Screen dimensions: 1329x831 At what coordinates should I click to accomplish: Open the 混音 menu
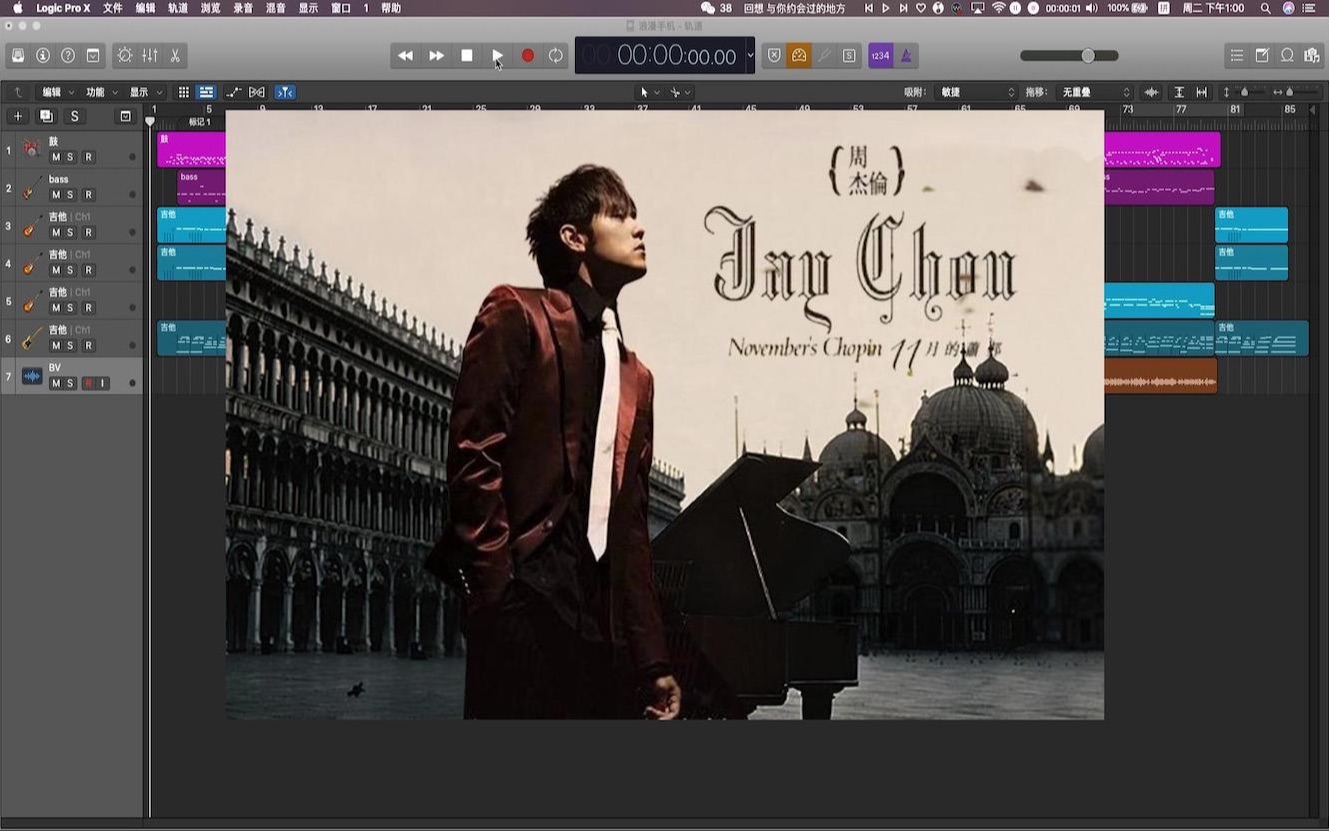click(x=276, y=8)
